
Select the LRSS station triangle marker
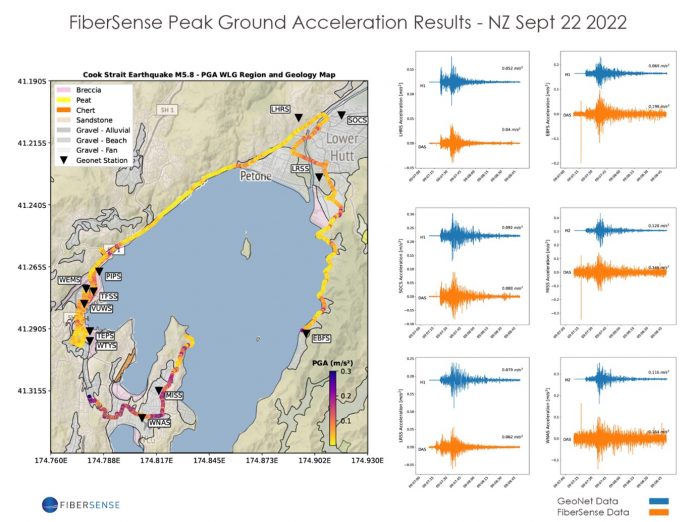[319, 177]
